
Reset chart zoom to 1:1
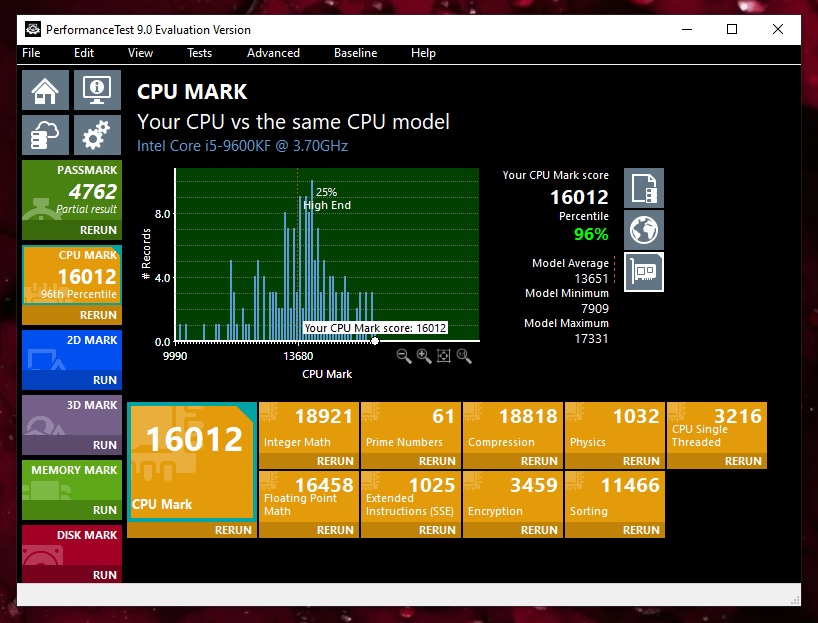pos(464,356)
